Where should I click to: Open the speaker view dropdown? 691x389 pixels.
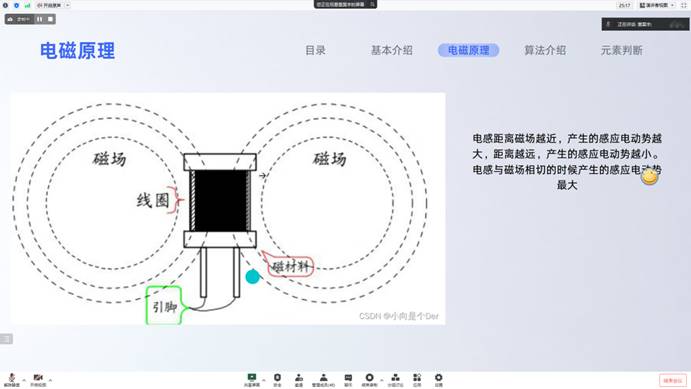(657, 5)
